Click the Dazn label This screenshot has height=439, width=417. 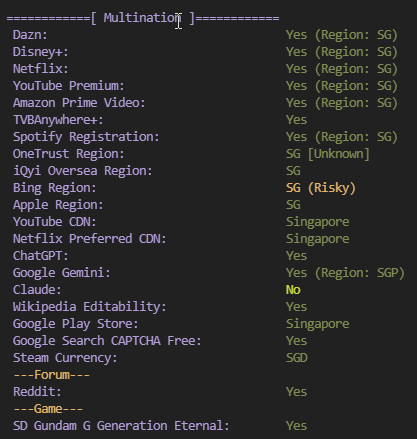click(x=30, y=35)
